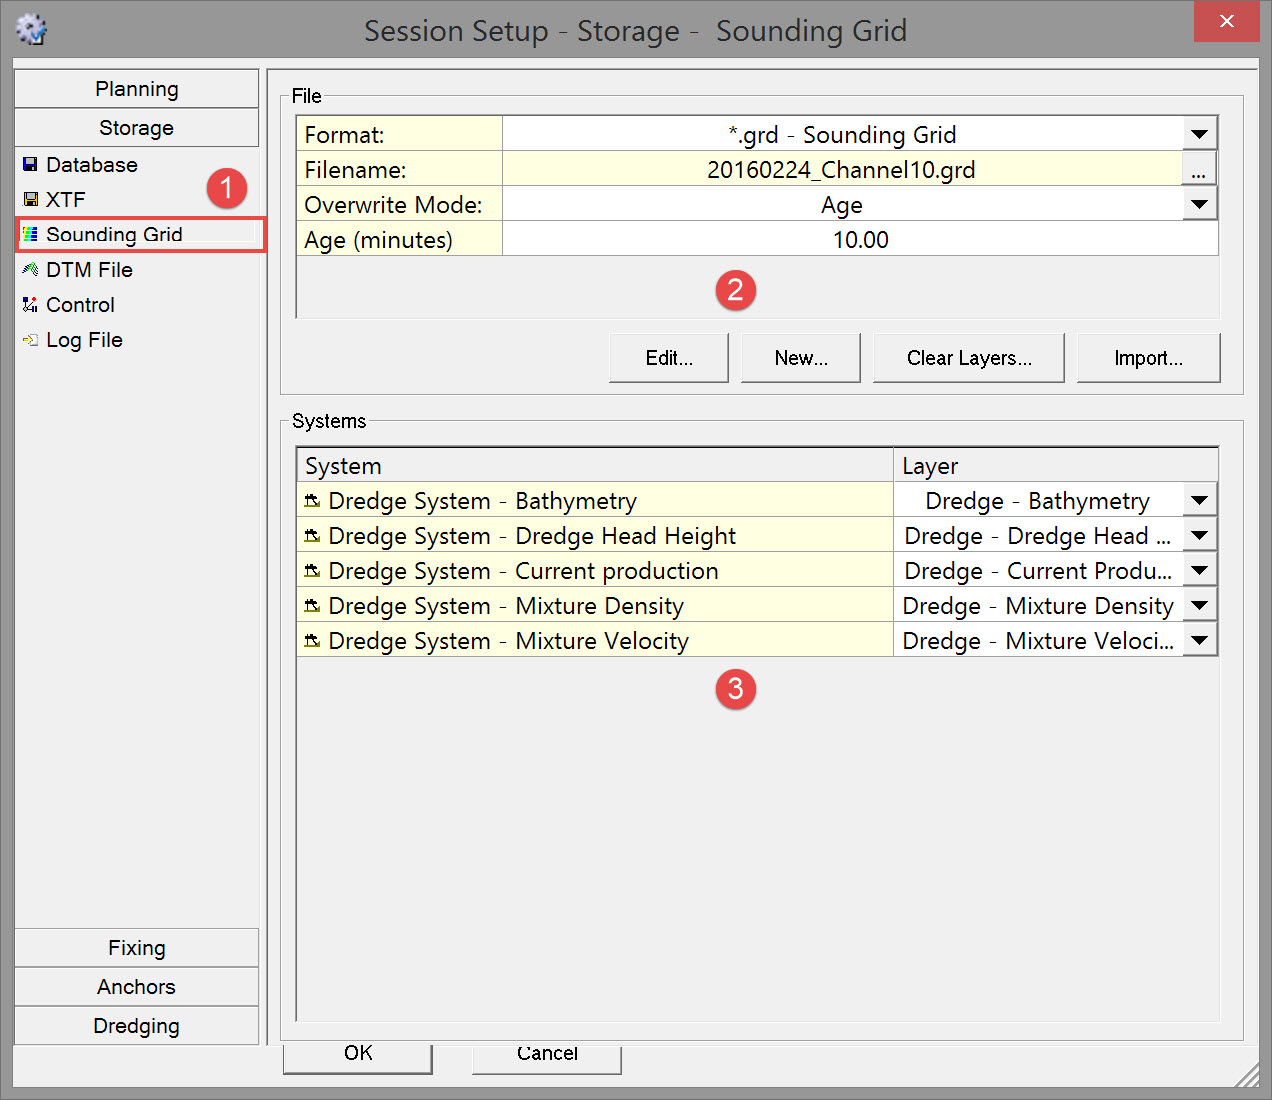
Task: Click the Log File icon
Action: point(30,340)
